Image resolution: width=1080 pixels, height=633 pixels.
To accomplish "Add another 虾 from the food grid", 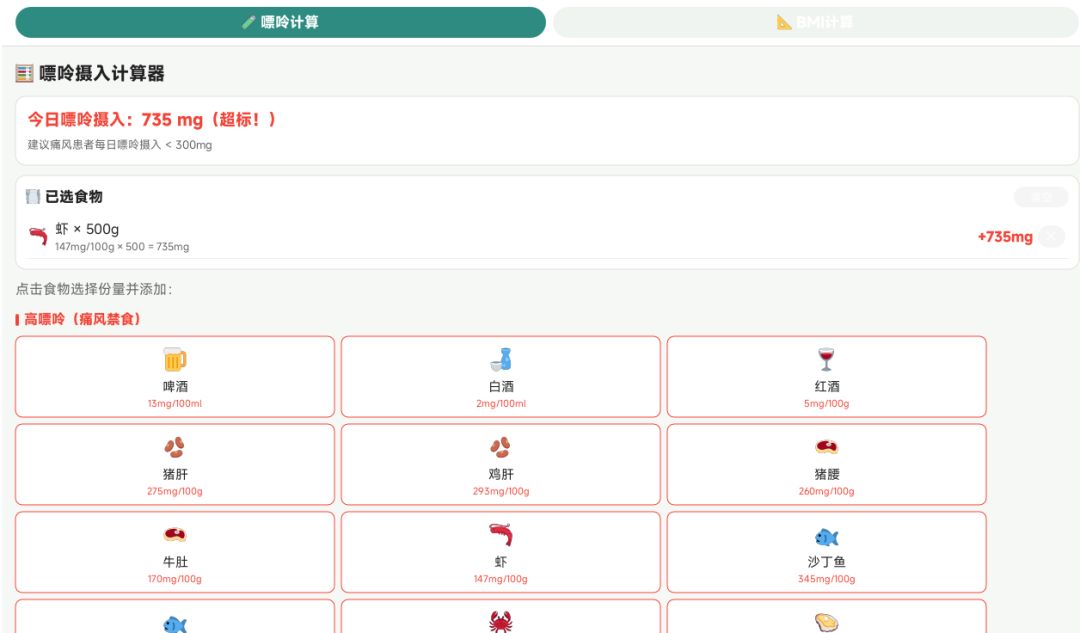I will [501, 552].
